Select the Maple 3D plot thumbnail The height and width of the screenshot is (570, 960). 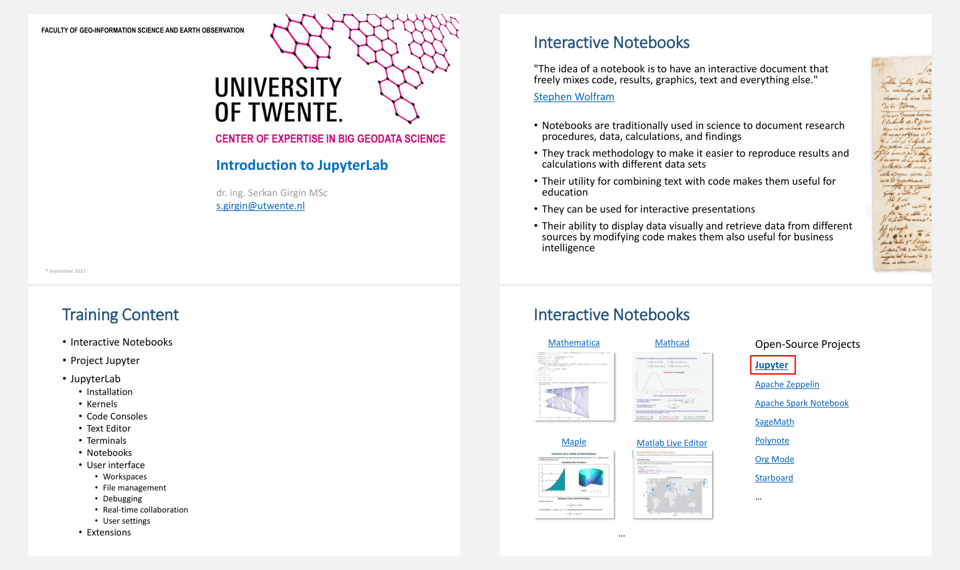tap(575, 484)
